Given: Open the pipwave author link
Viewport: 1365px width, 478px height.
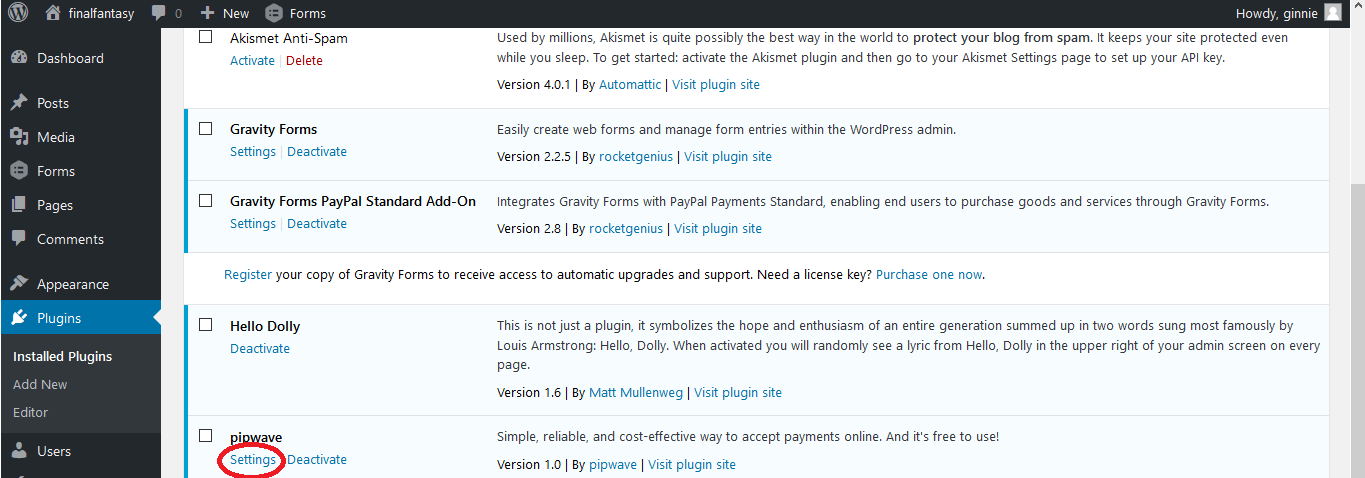Looking at the screenshot, I should (613, 464).
